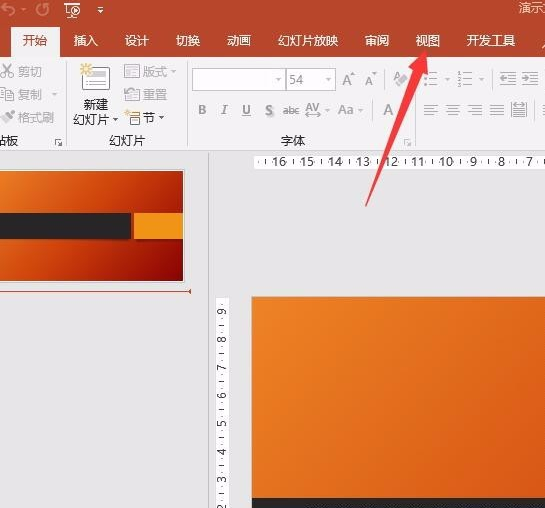Open the 插入 ribbon tab
This screenshot has width=545, height=508.
(86, 41)
